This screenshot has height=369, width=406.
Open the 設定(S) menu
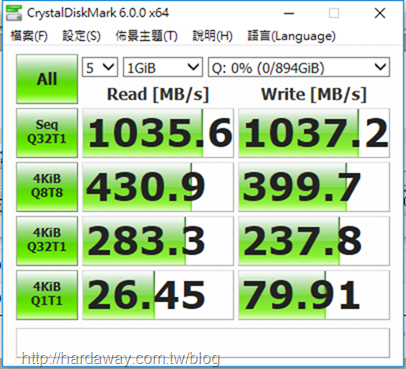point(82,36)
